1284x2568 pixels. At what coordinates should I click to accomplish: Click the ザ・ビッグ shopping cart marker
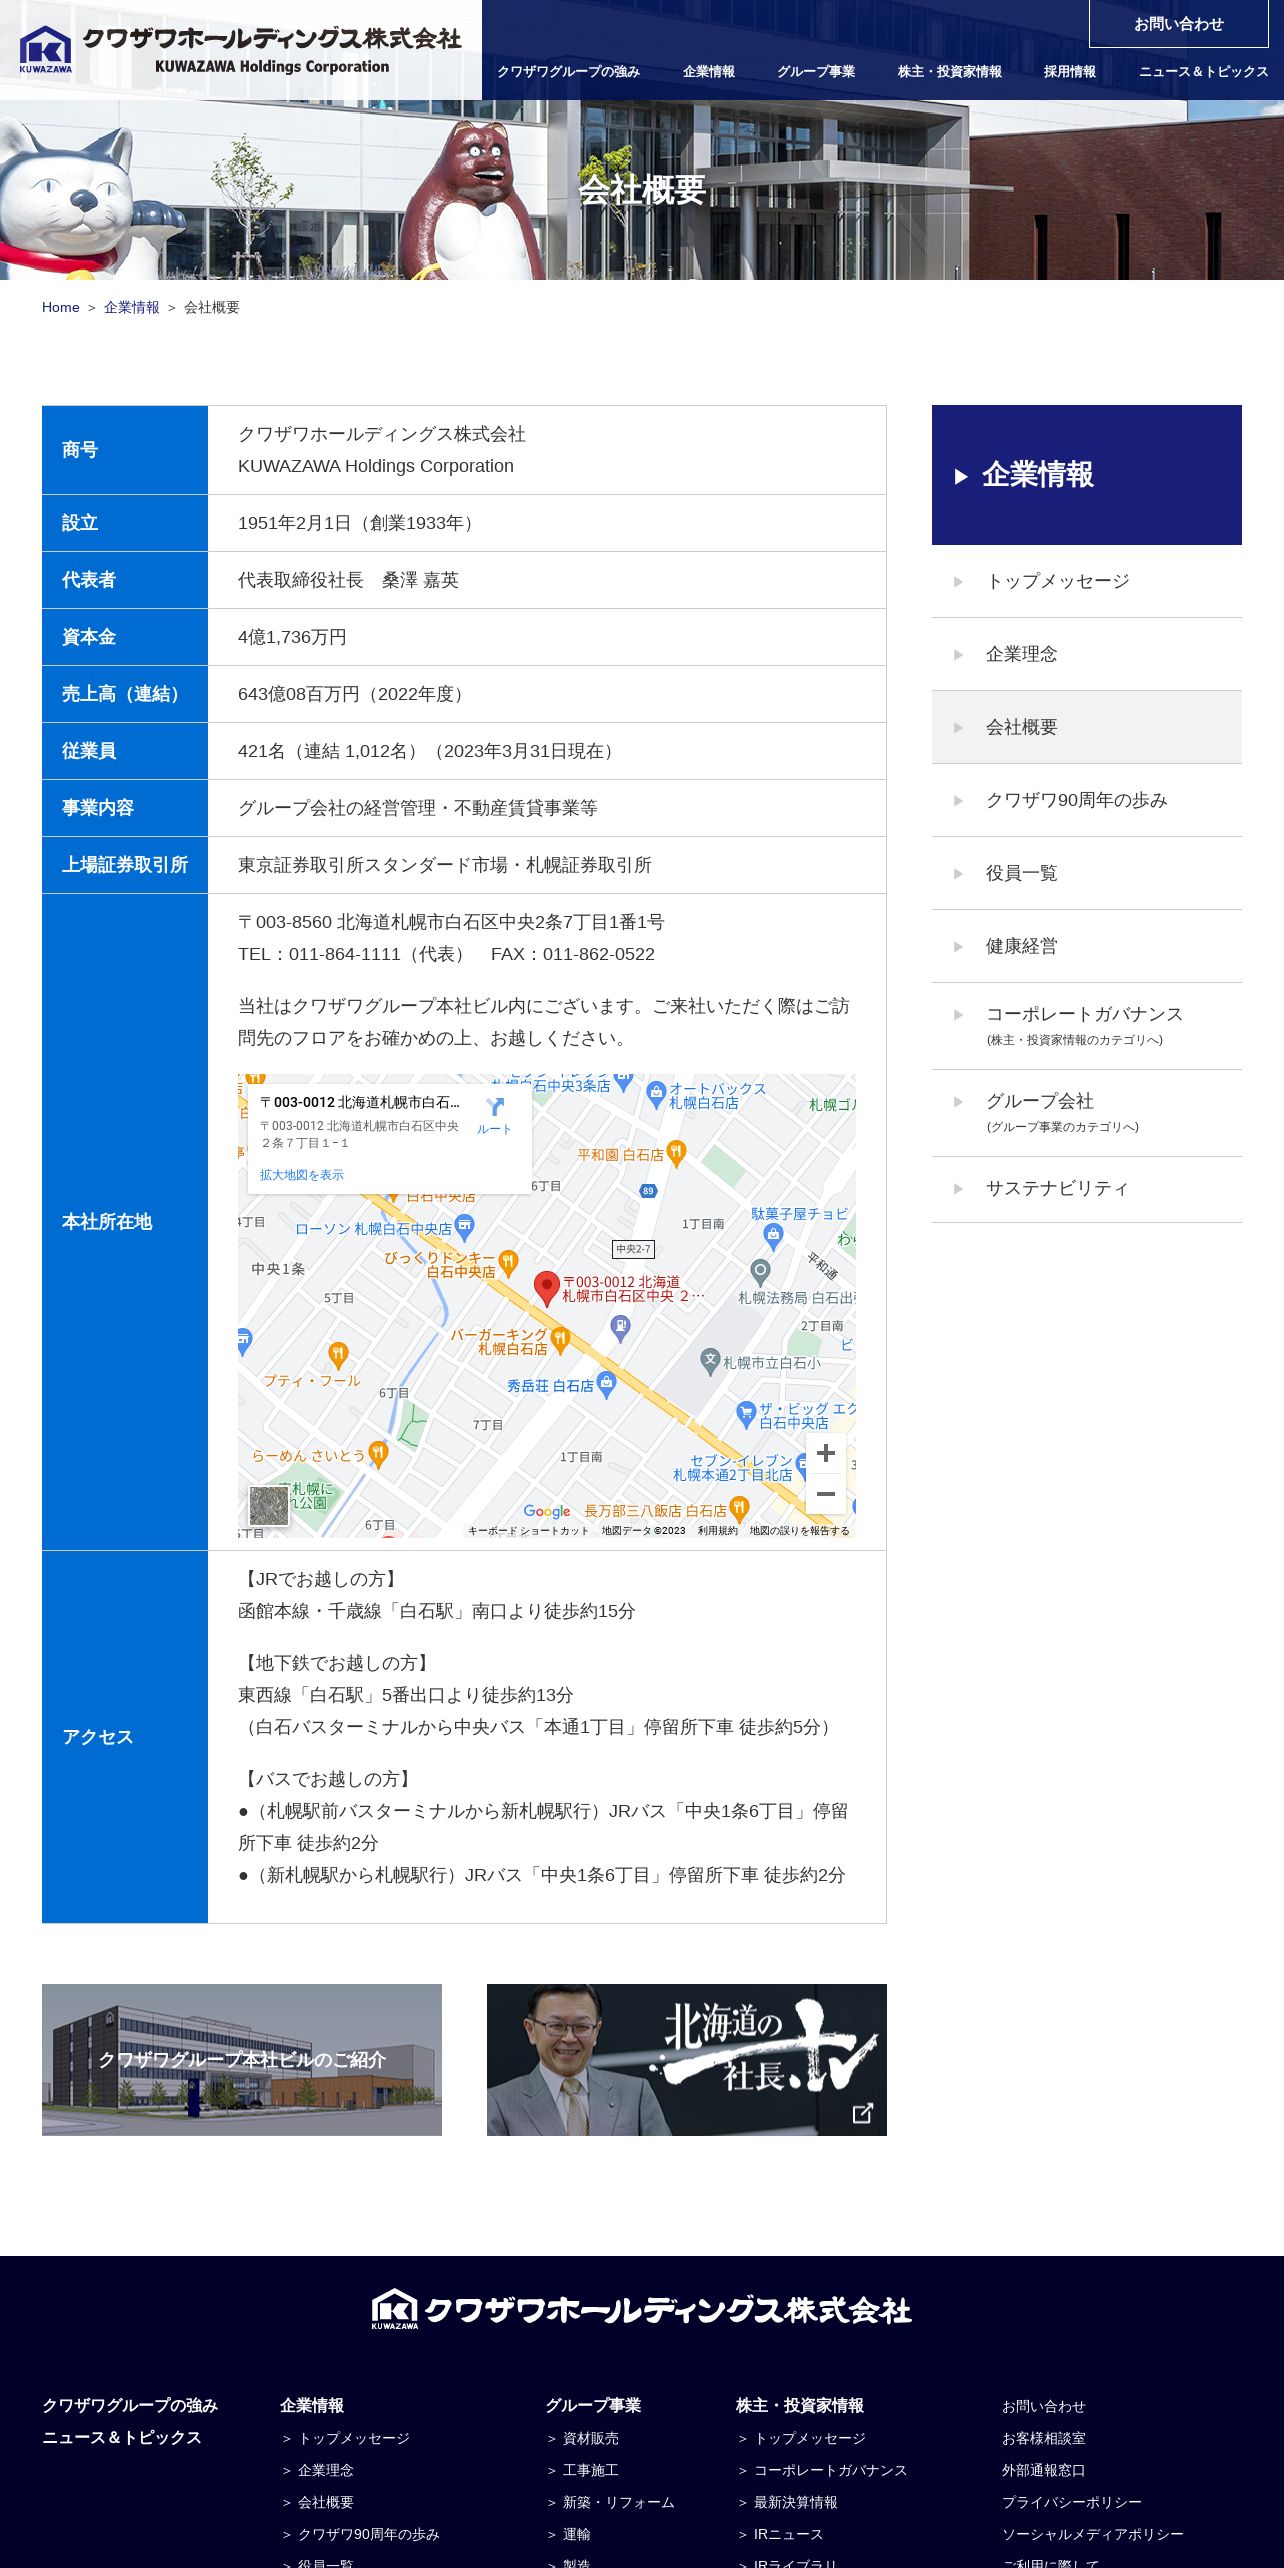tap(745, 1414)
